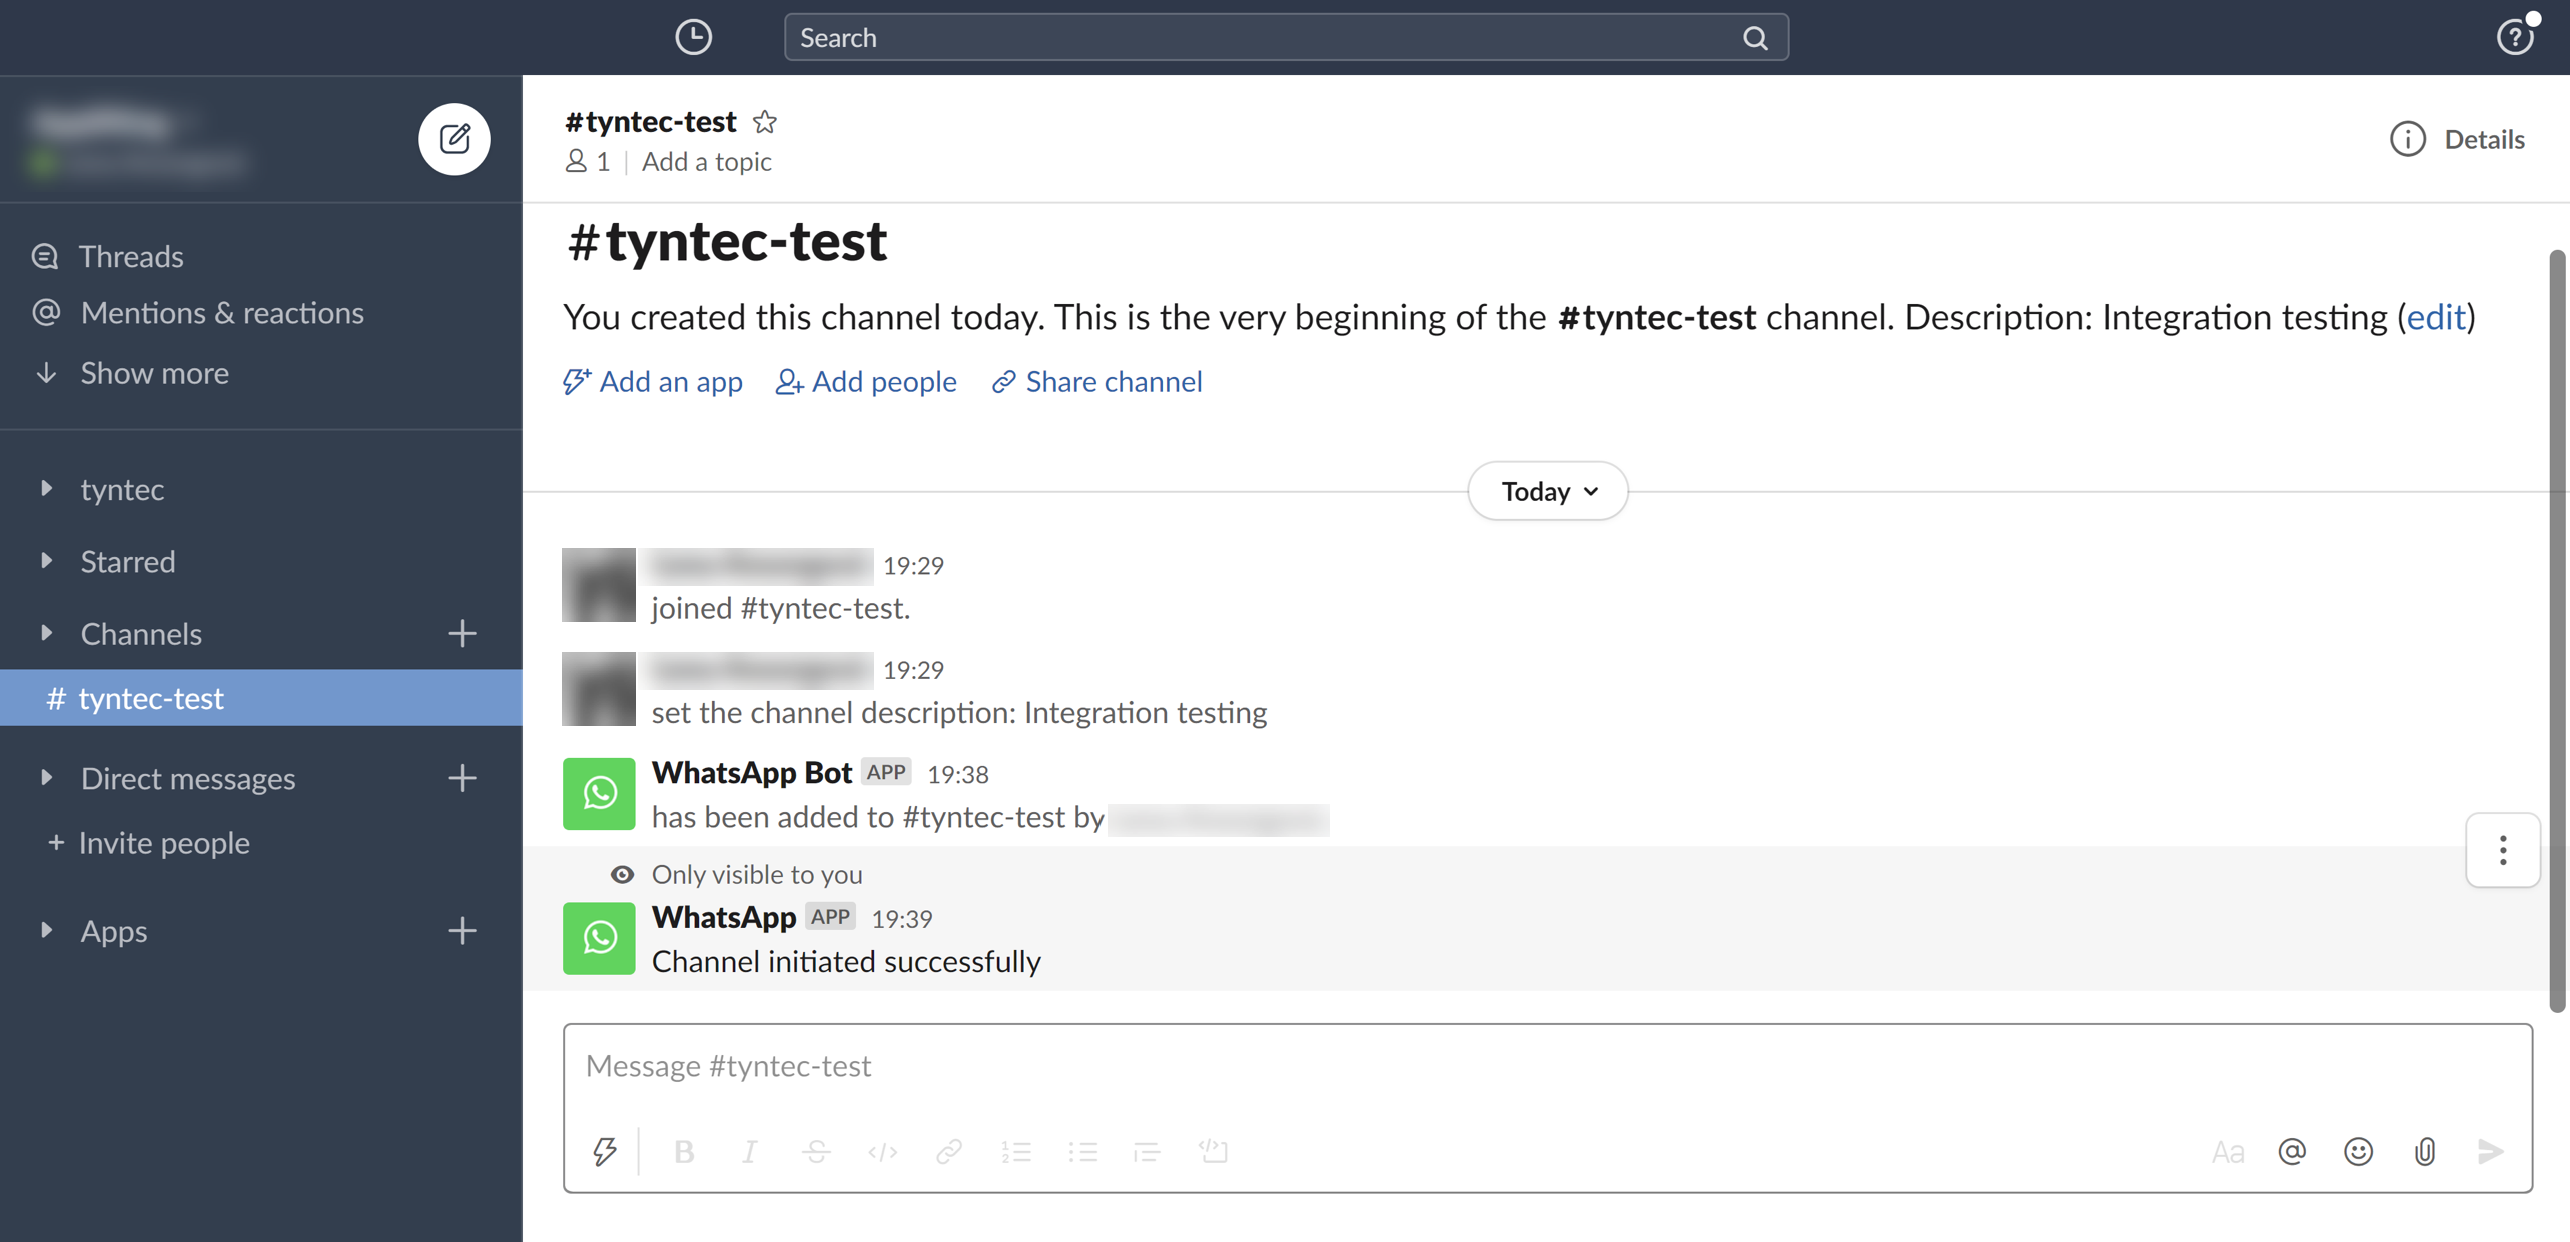2570x1242 pixels.
Task: Insert a link with chain icon
Action: (x=949, y=1152)
